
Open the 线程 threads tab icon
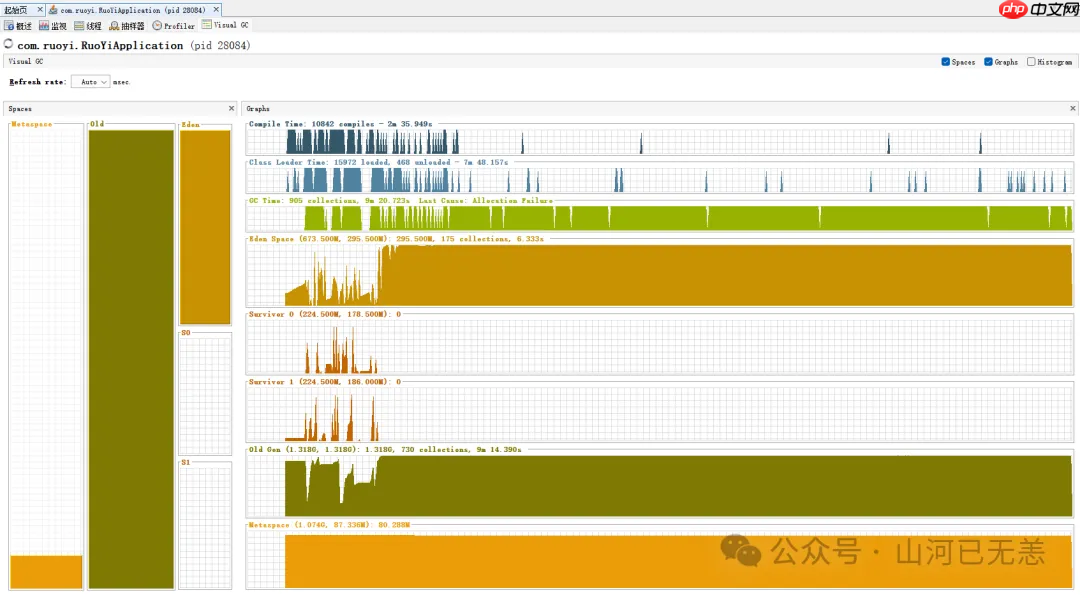80,26
